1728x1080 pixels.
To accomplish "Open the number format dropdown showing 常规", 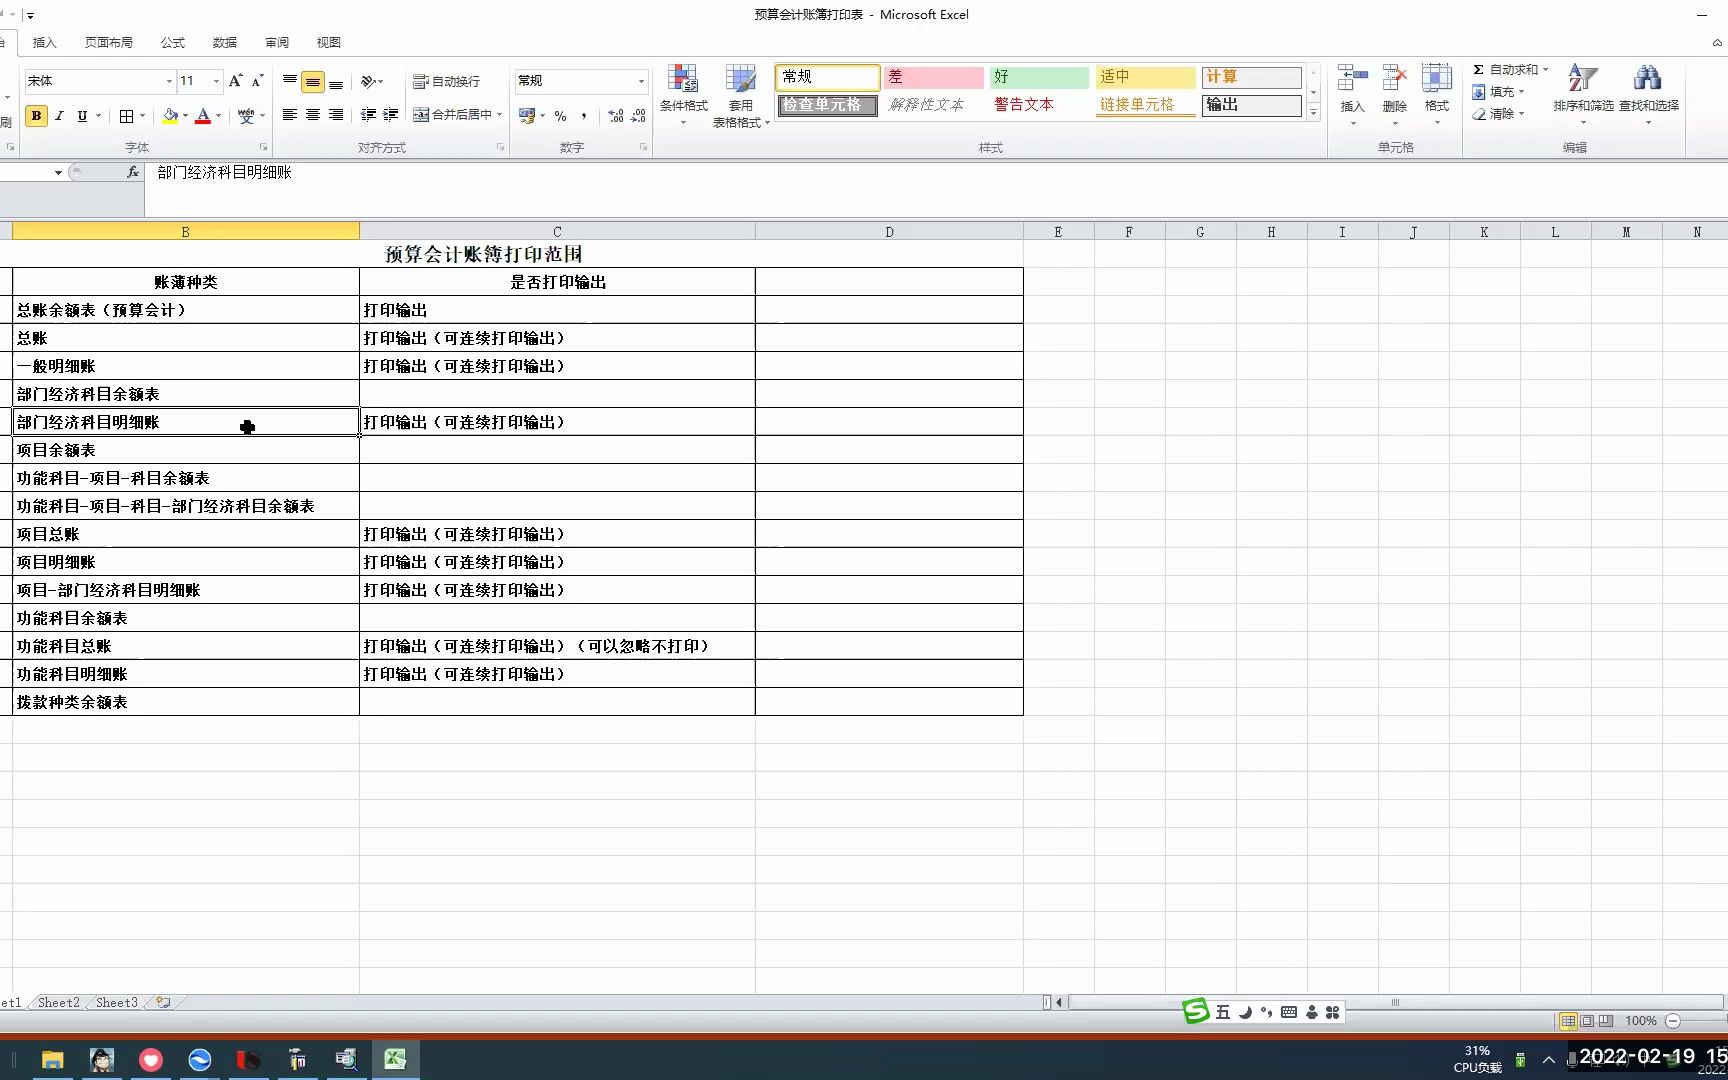I will 641,80.
